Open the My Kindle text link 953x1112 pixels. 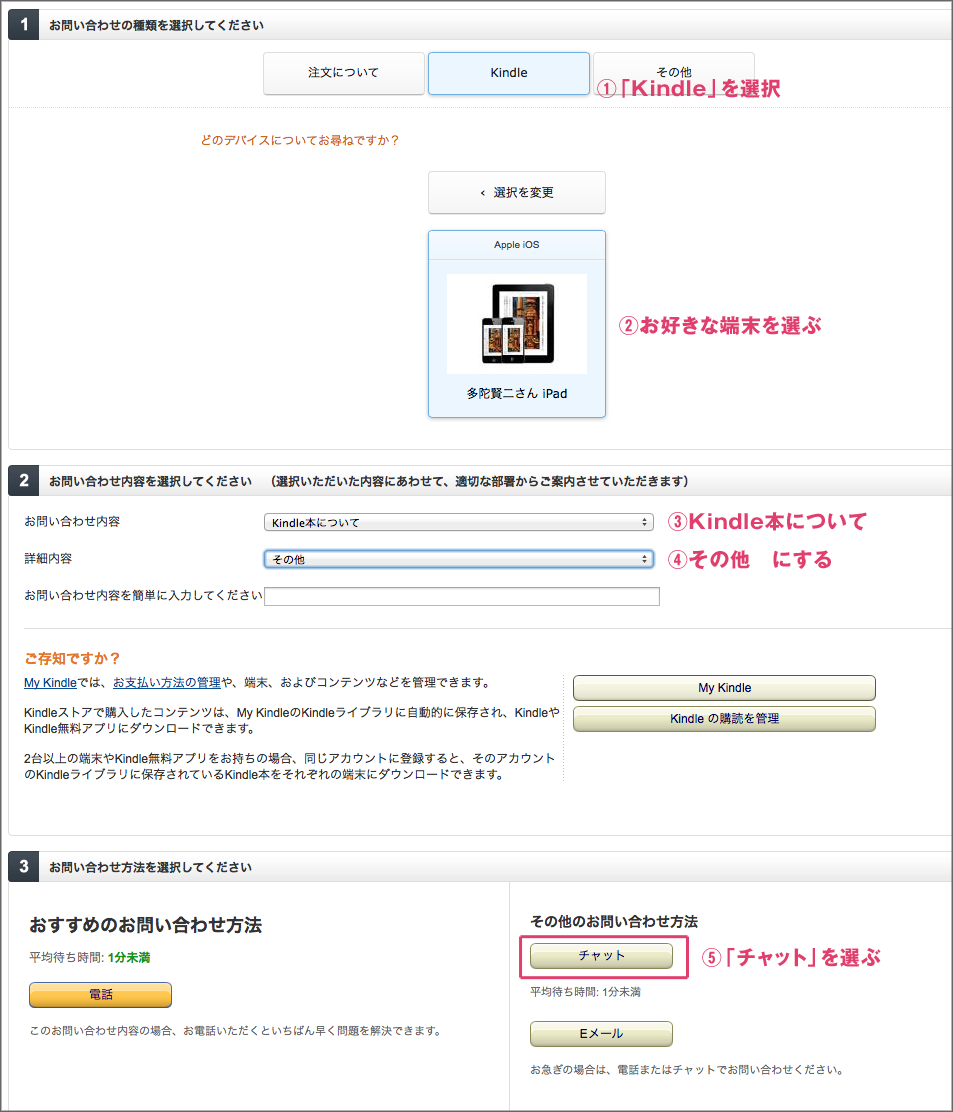50,683
